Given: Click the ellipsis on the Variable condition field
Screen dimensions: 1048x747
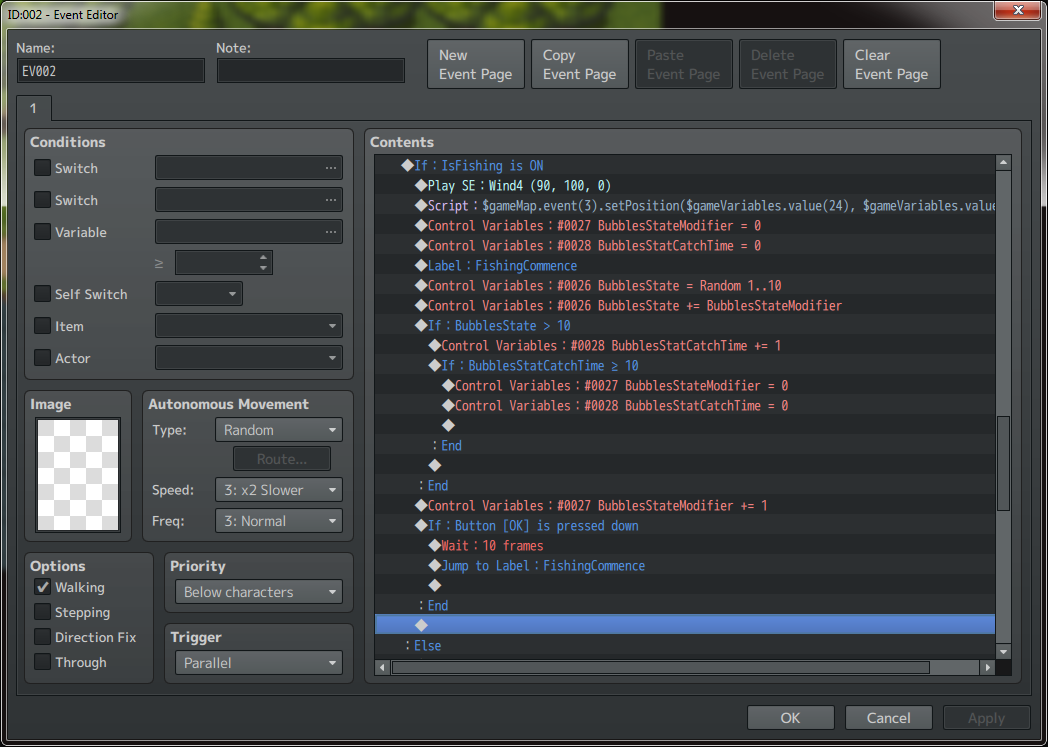Looking at the screenshot, I should tap(330, 232).
